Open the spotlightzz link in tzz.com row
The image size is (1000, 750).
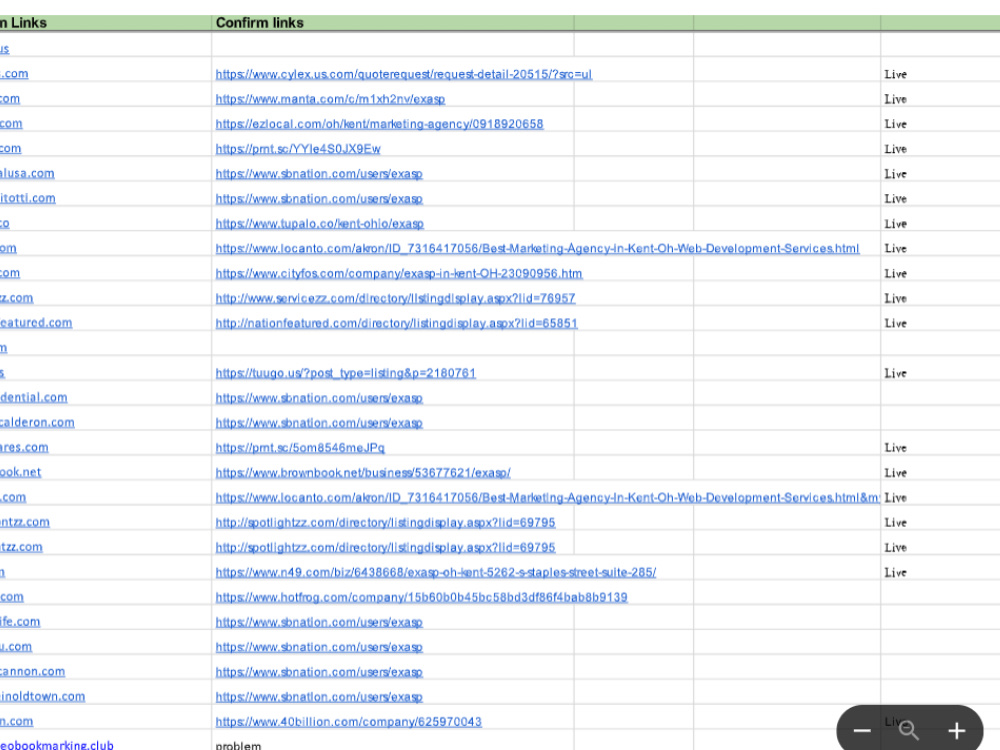[385, 547]
